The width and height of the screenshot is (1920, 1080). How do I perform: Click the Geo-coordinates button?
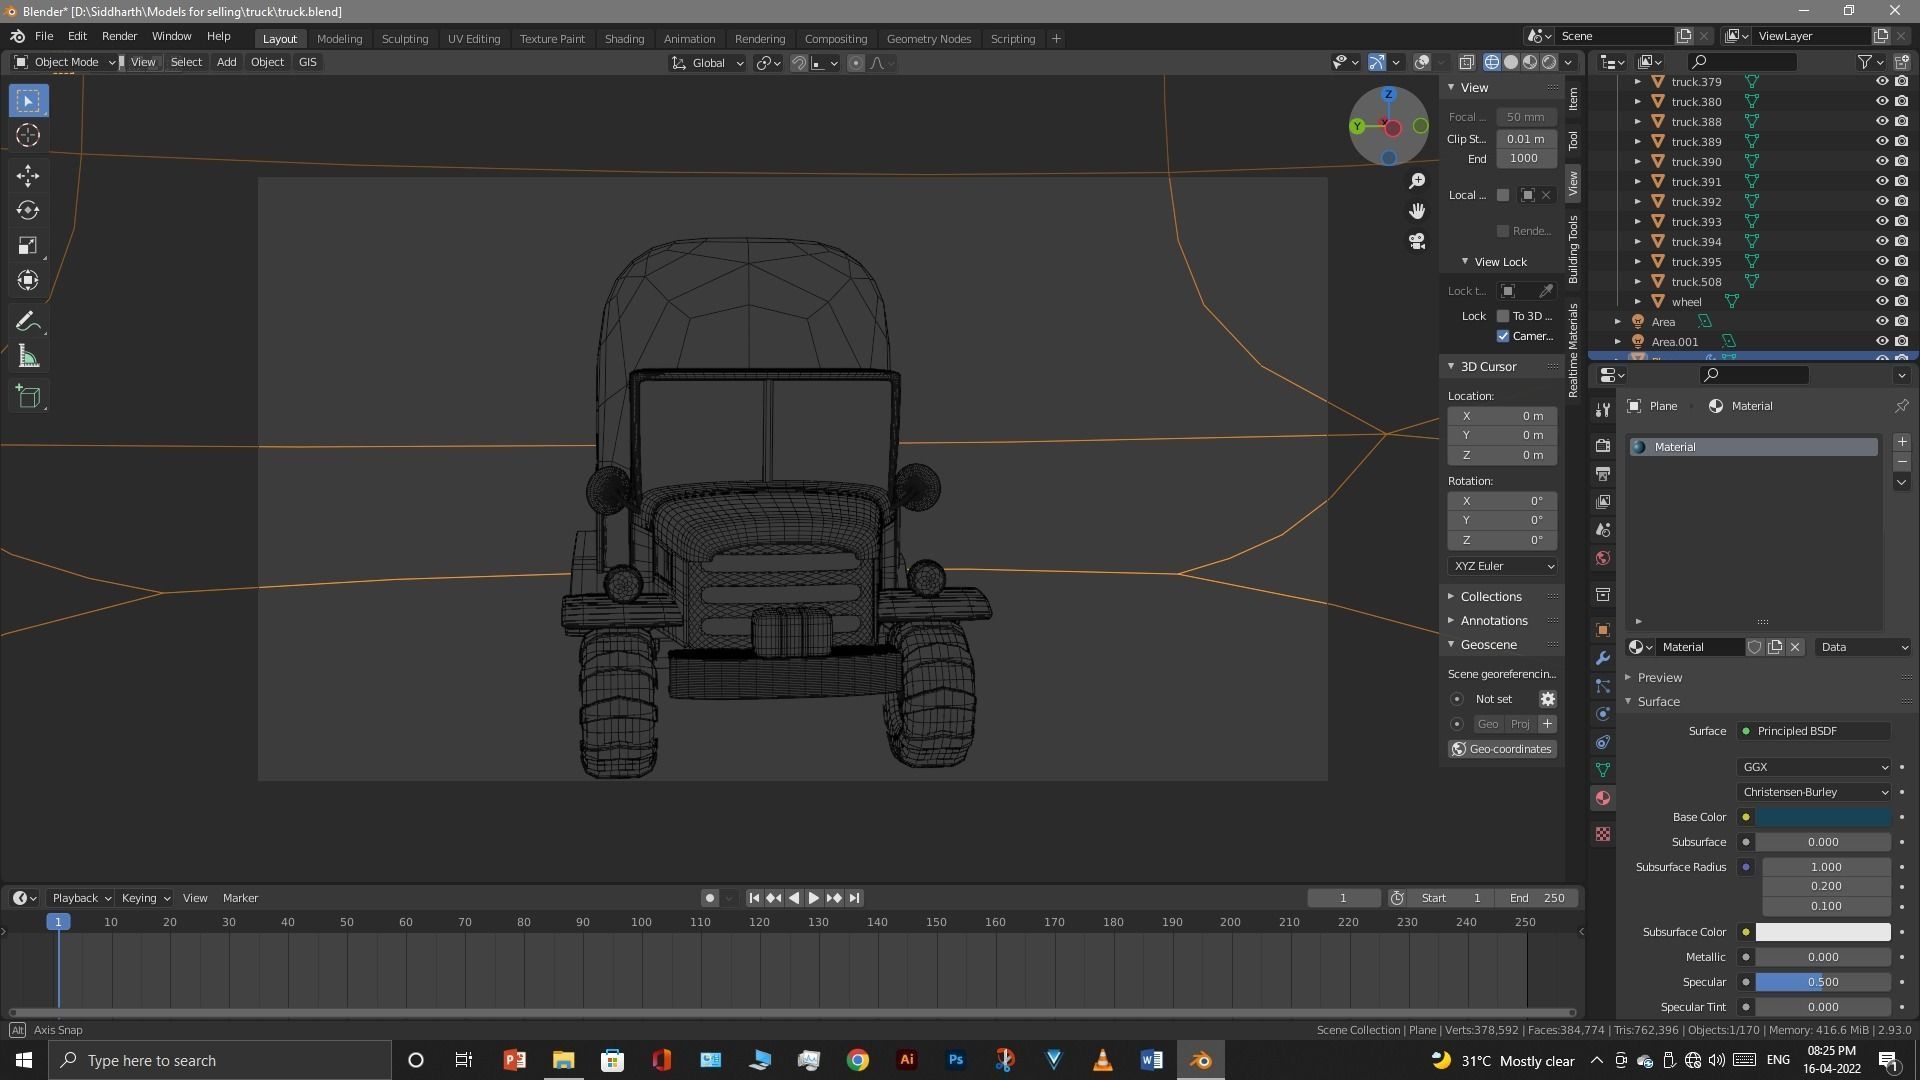[x=1502, y=749]
